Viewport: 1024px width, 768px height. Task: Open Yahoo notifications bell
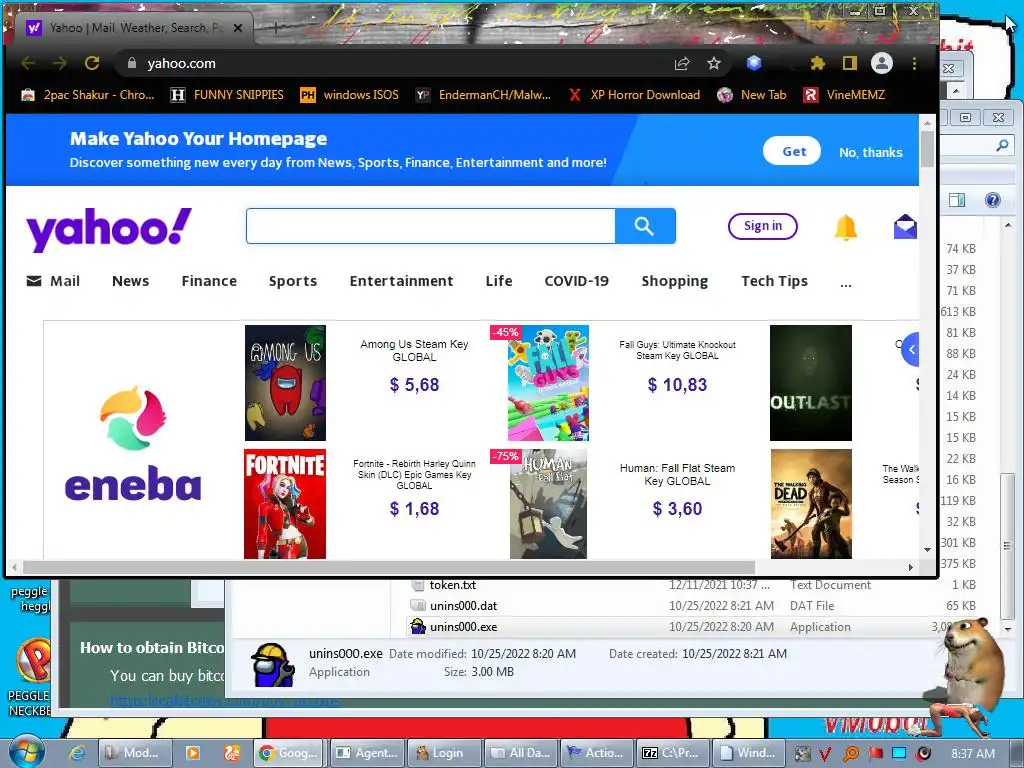[x=846, y=227]
